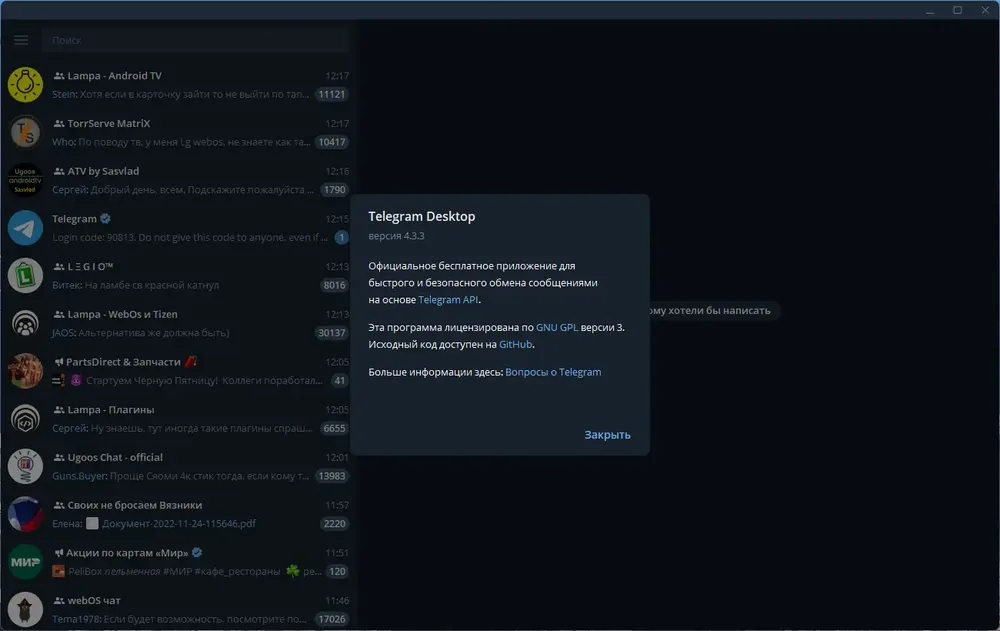The width and height of the screenshot is (1000, 631).
Task: Click Закрыть to close dialog
Action: tap(607, 434)
